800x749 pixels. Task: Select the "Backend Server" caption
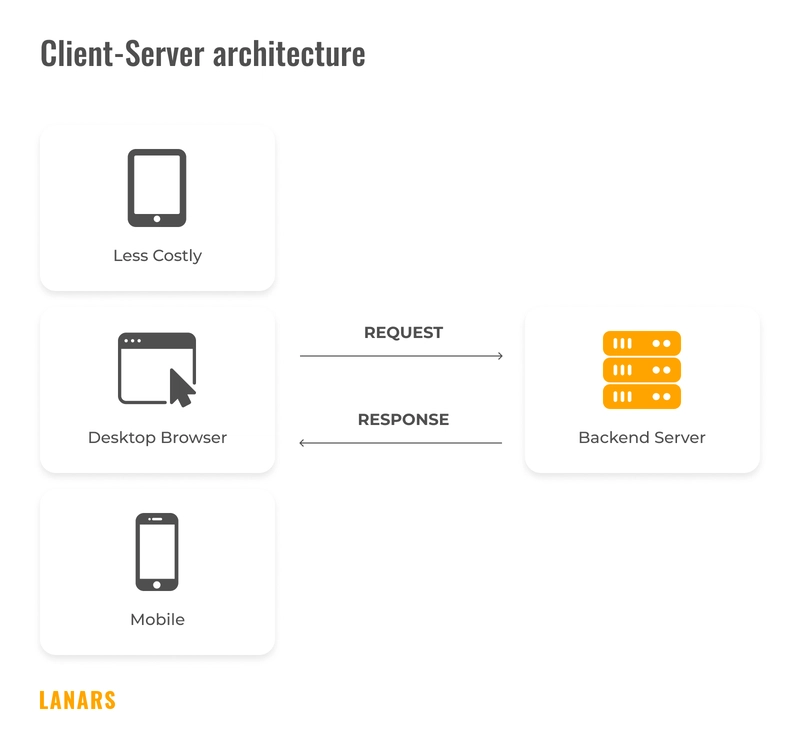tap(641, 438)
